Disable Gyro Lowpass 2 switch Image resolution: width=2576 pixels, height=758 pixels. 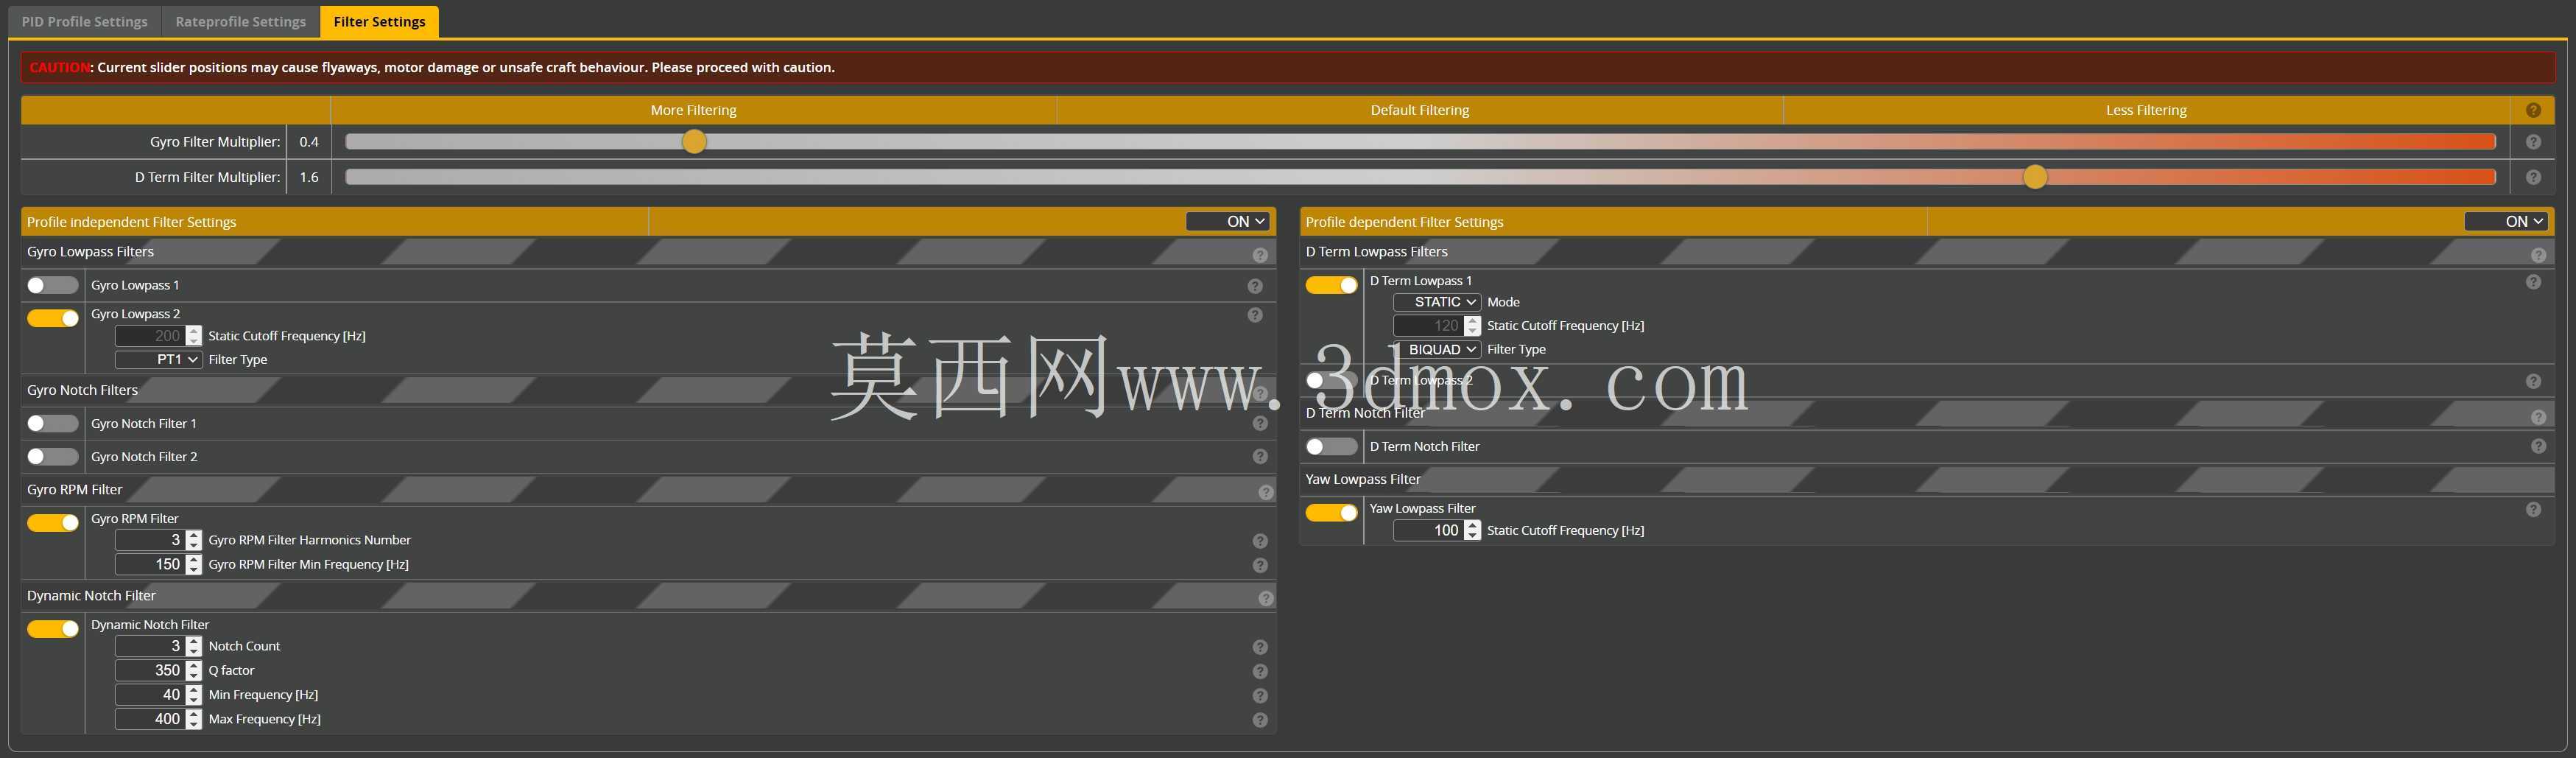point(52,318)
